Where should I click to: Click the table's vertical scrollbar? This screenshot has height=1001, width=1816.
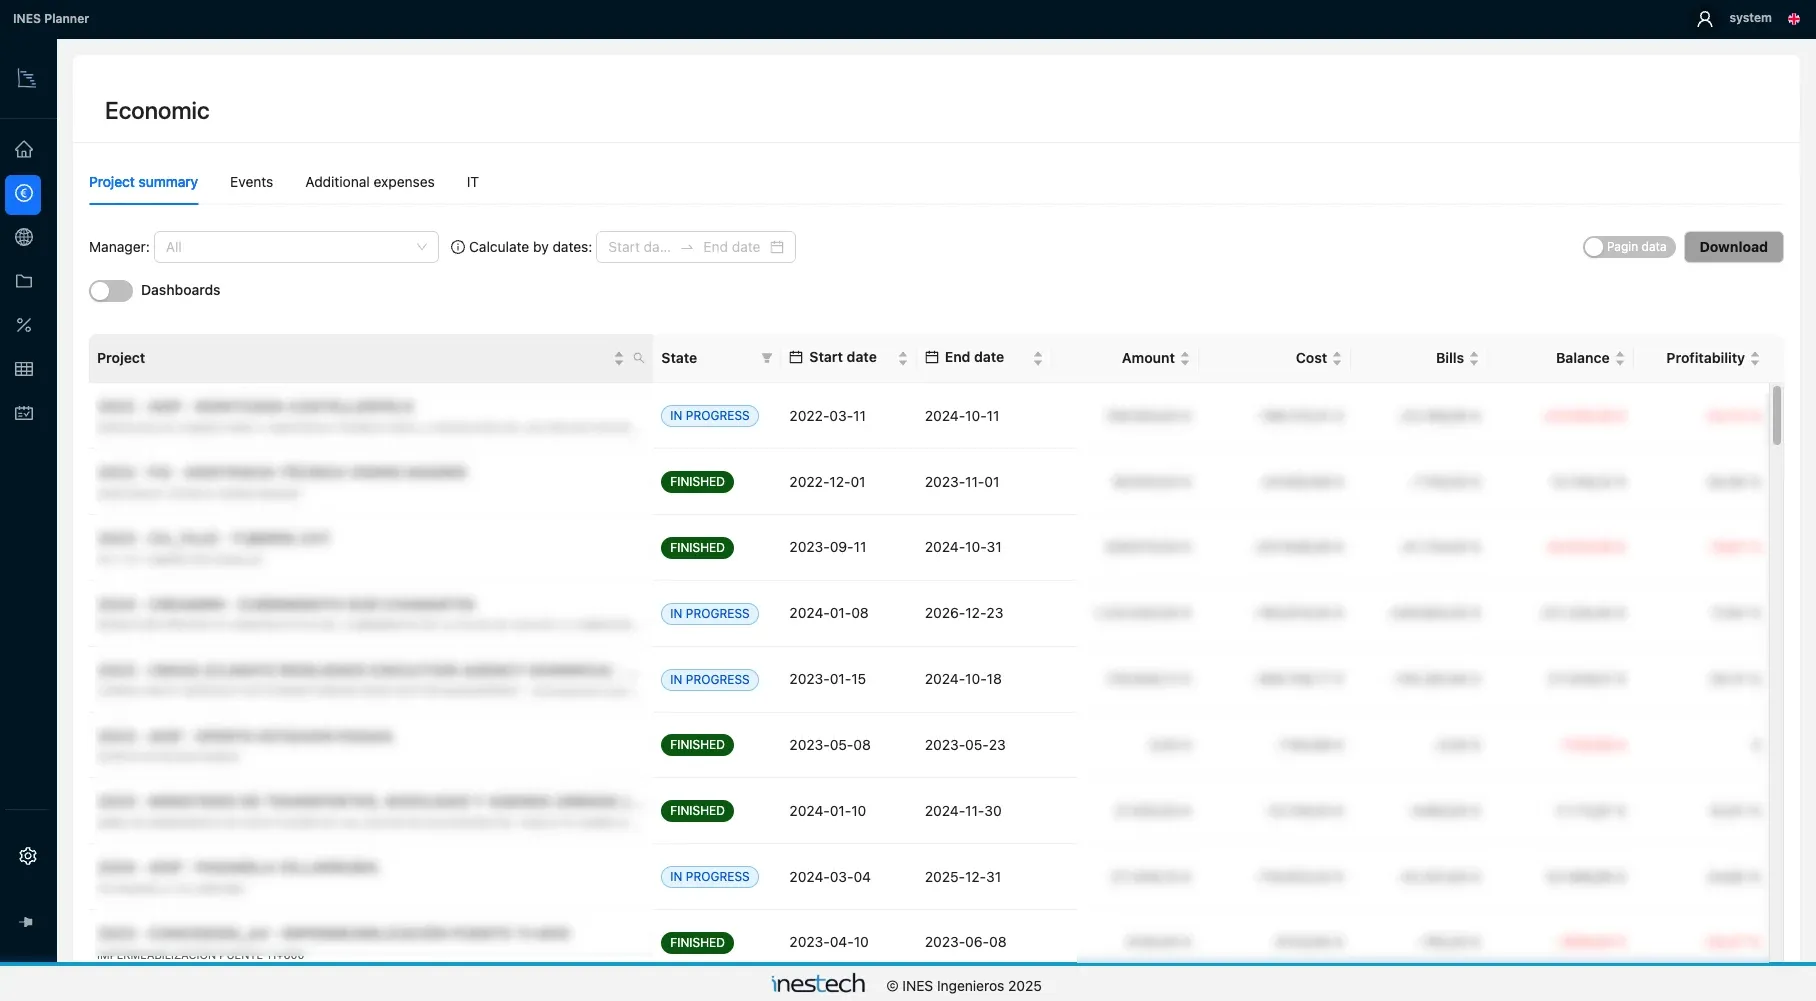1777,415
